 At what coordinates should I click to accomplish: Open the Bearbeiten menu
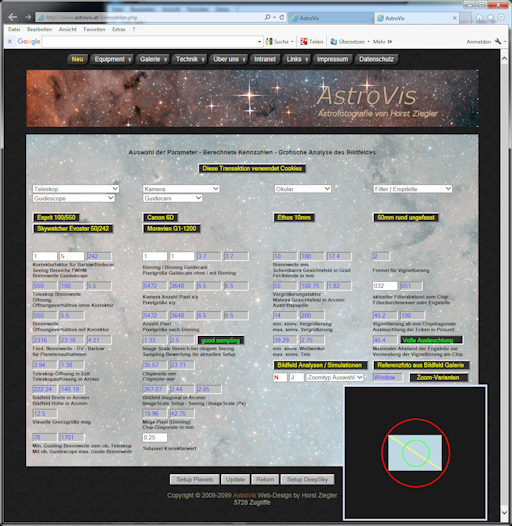(39, 30)
